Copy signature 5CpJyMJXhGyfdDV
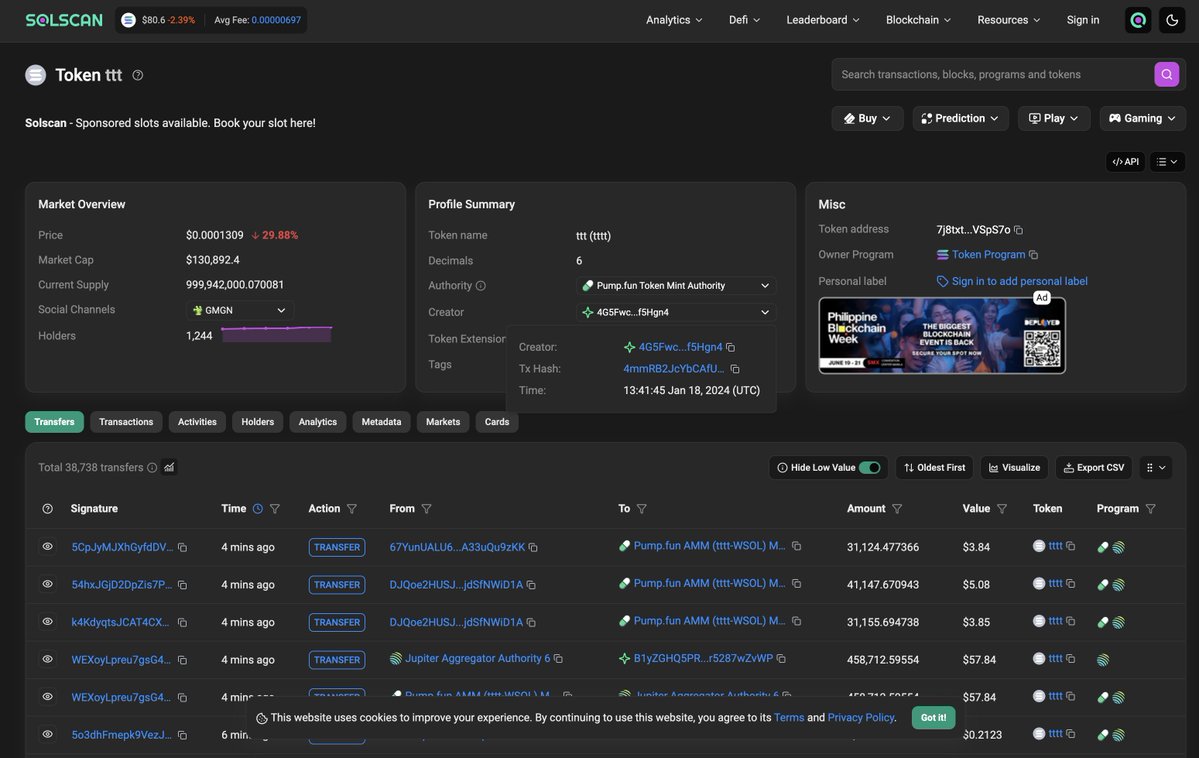The width and height of the screenshot is (1199, 758). point(182,548)
